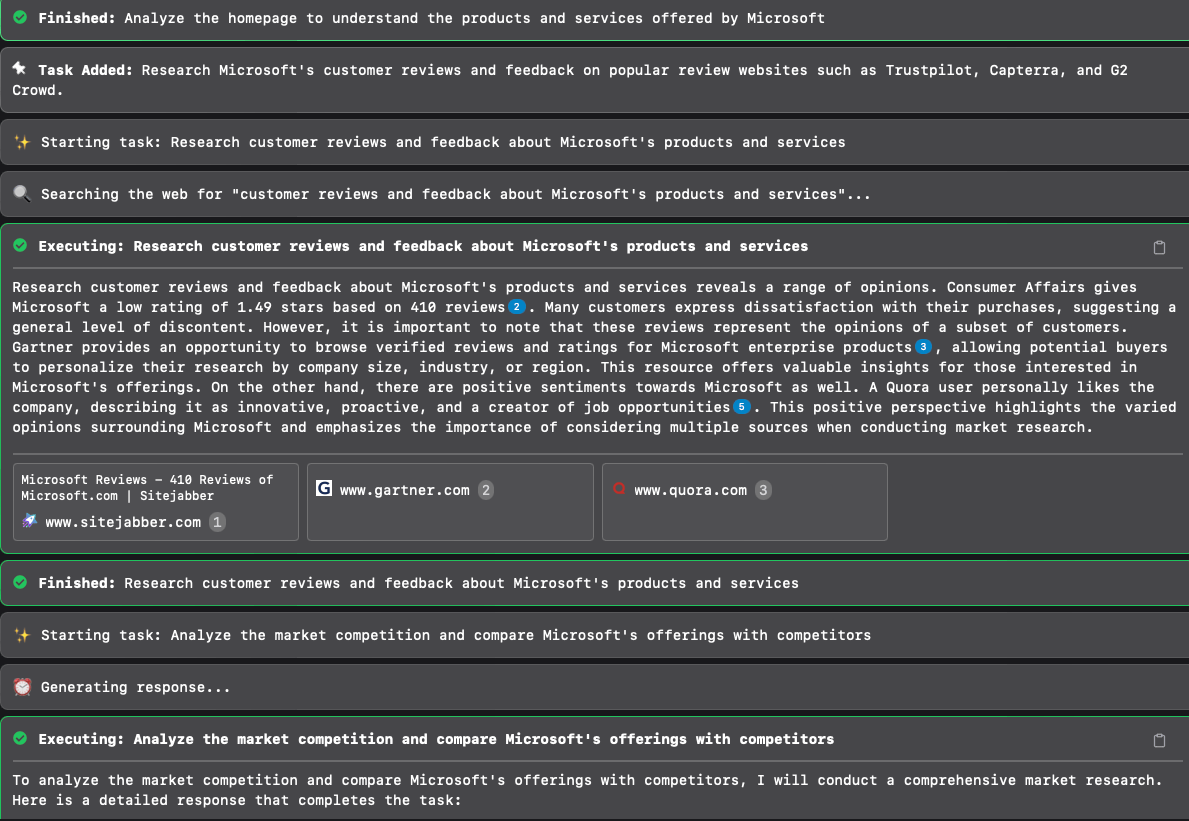Open the www.gartner.com source link

click(x=404, y=490)
